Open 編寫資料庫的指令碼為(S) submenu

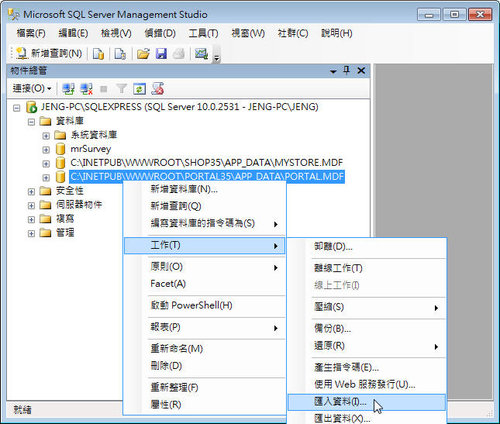tap(205, 223)
